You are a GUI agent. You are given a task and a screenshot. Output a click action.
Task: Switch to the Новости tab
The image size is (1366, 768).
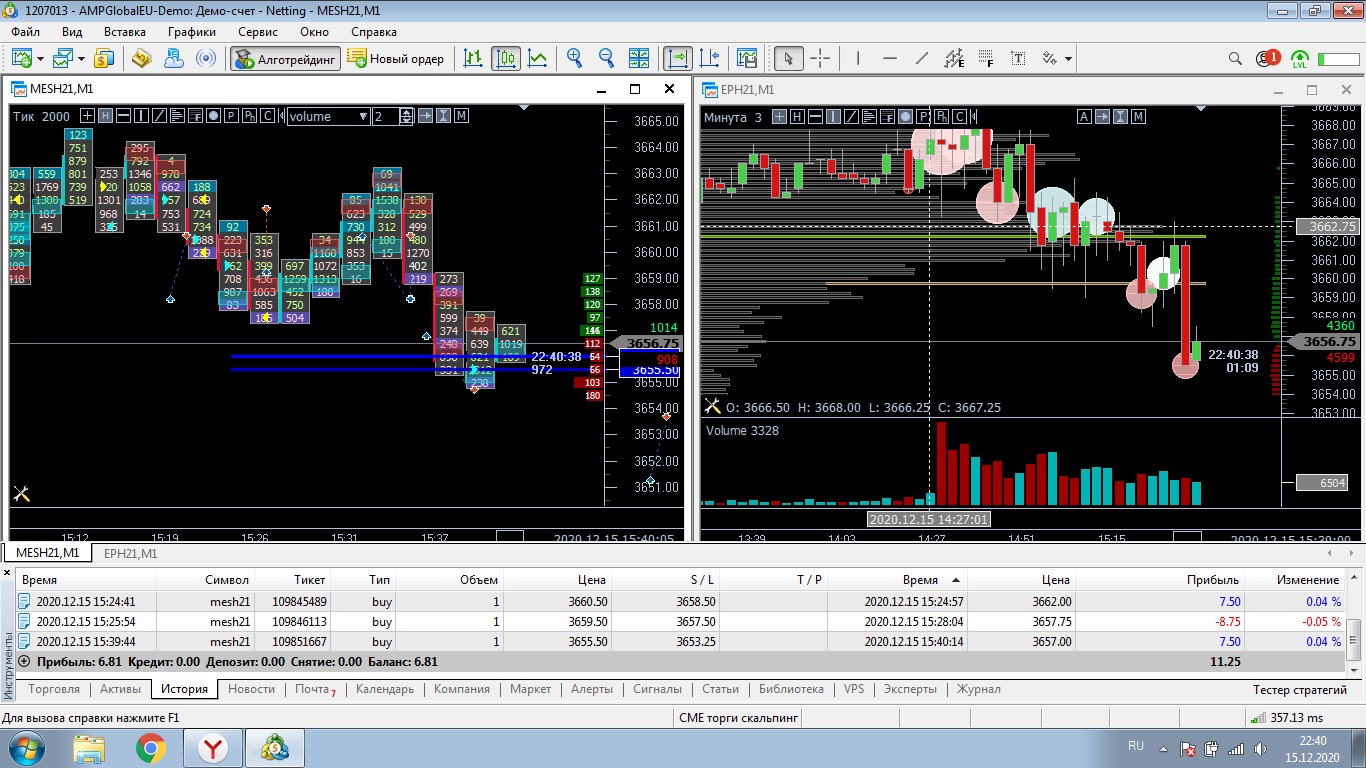251,689
